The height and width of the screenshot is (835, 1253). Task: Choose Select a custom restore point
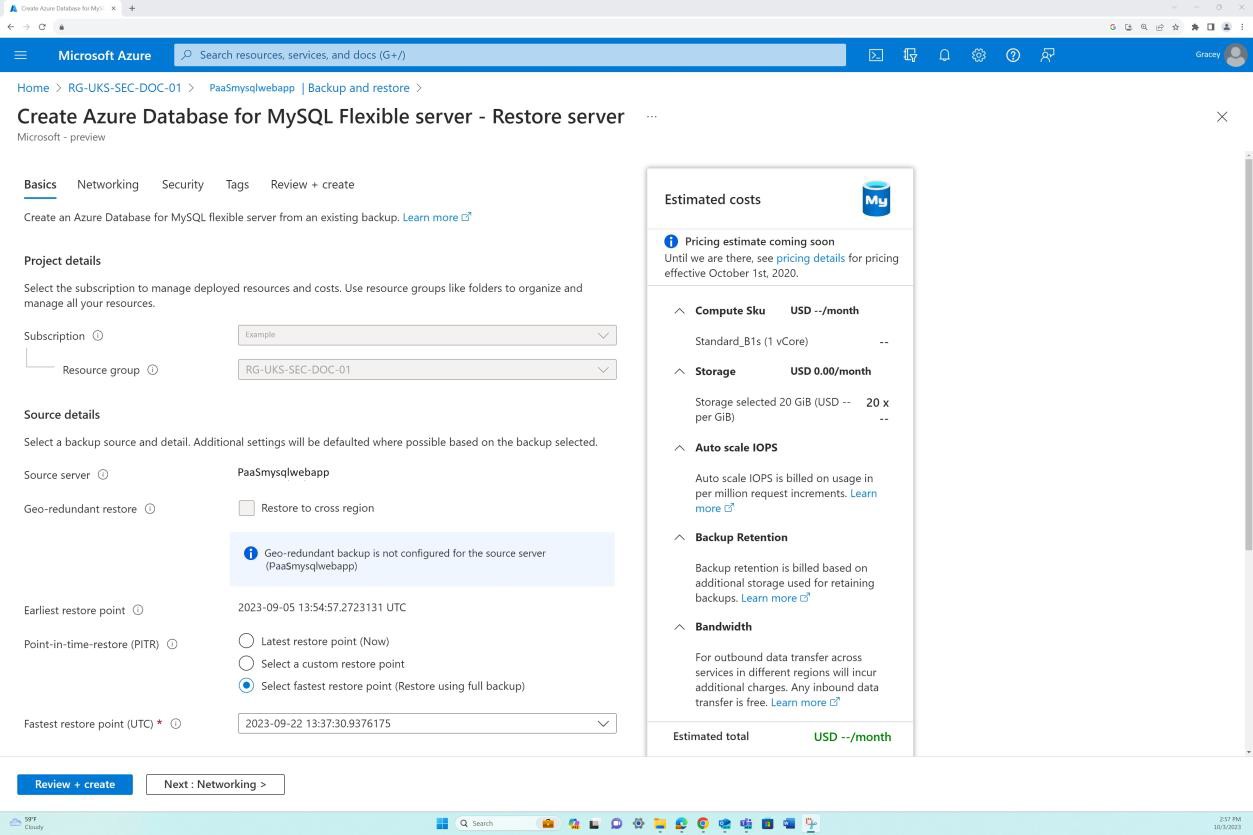(x=246, y=663)
